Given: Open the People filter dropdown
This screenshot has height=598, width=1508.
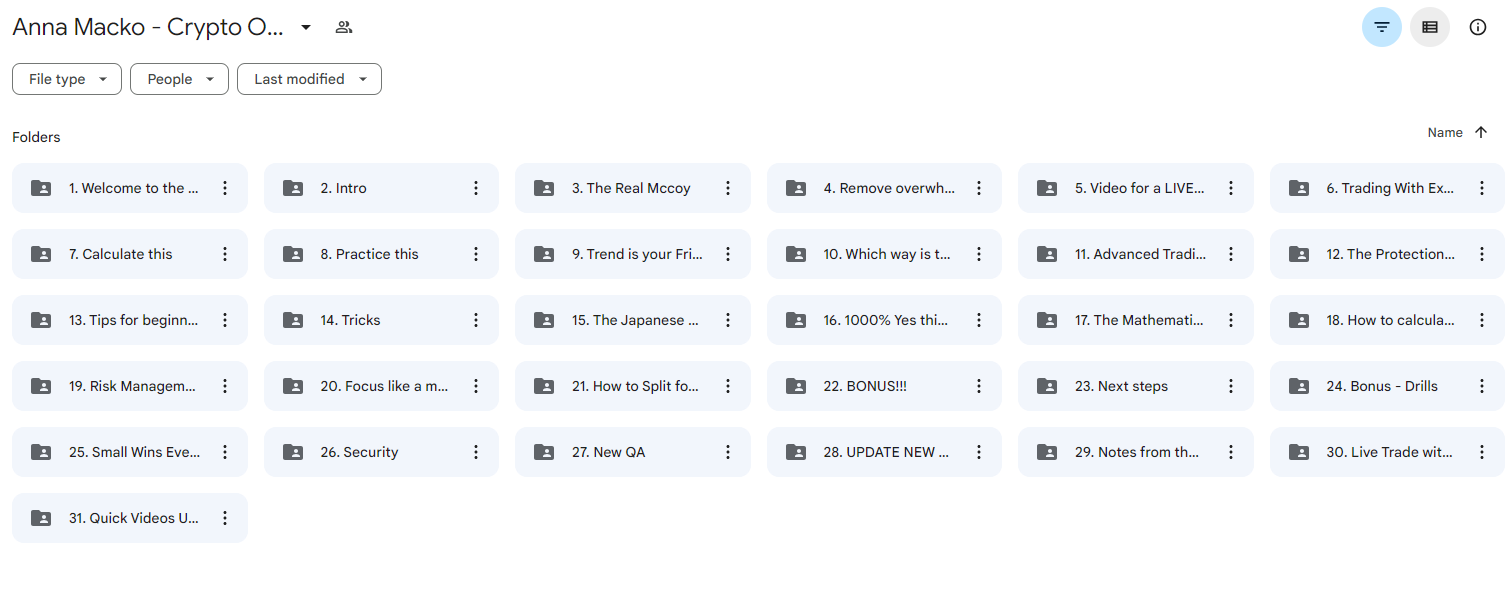Looking at the screenshot, I should coord(179,79).
